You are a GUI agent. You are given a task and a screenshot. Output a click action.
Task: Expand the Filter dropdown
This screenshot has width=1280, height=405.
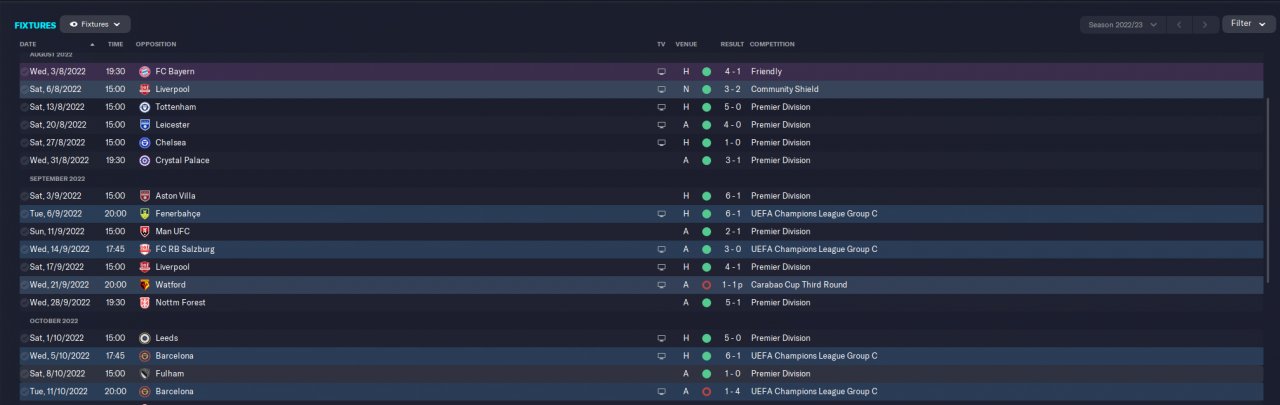click(1249, 23)
